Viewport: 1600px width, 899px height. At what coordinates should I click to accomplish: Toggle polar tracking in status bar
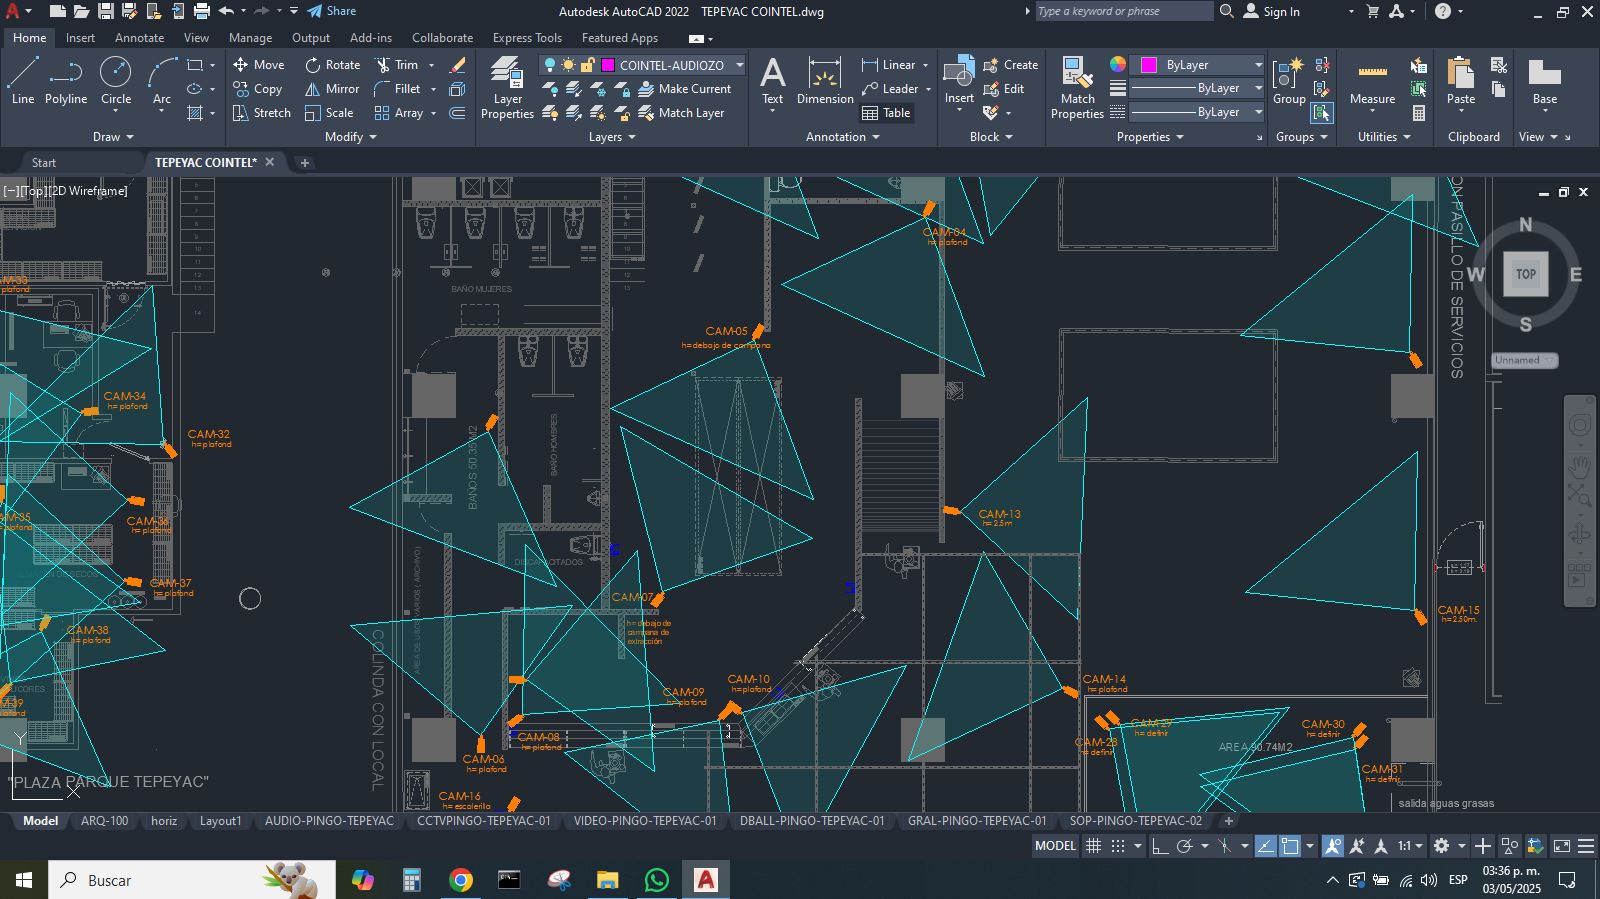(x=1185, y=846)
